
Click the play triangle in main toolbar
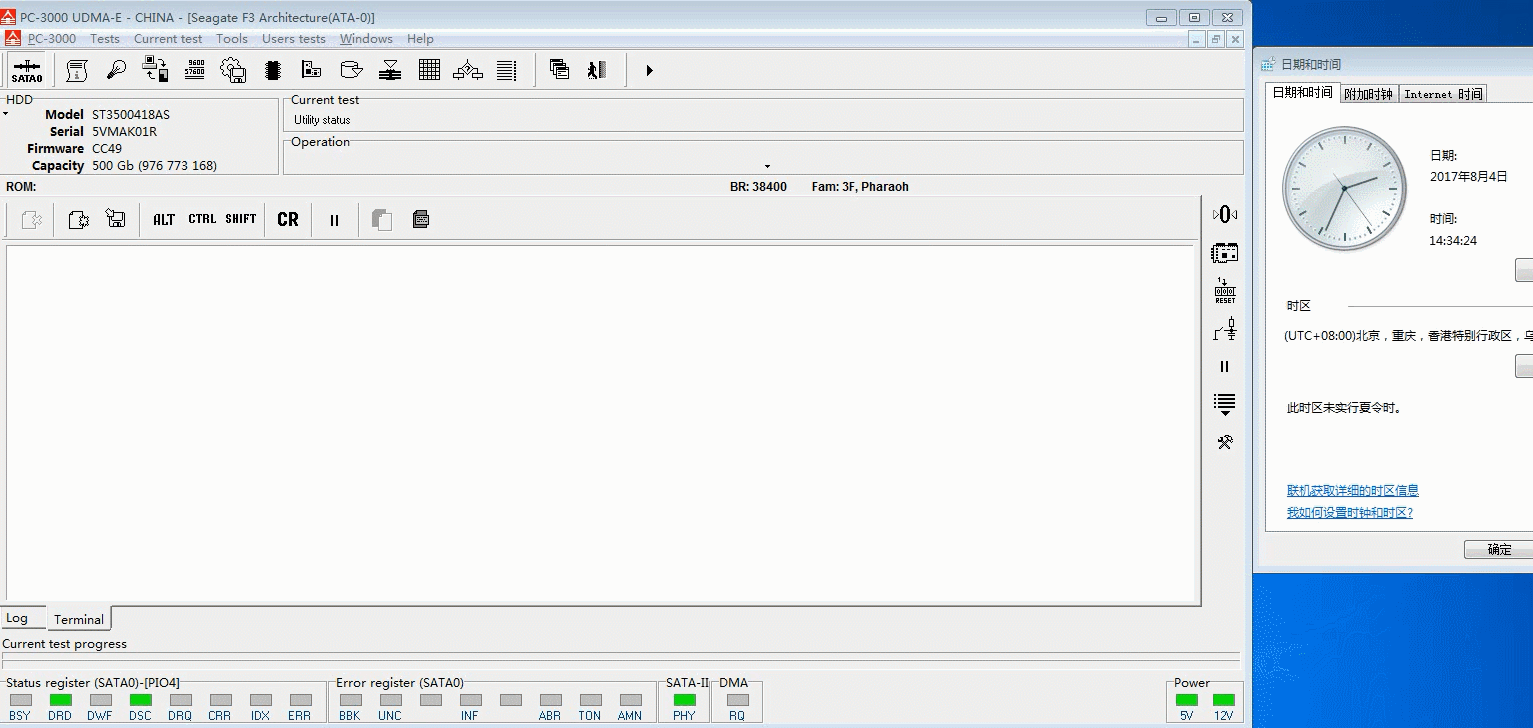649,70
